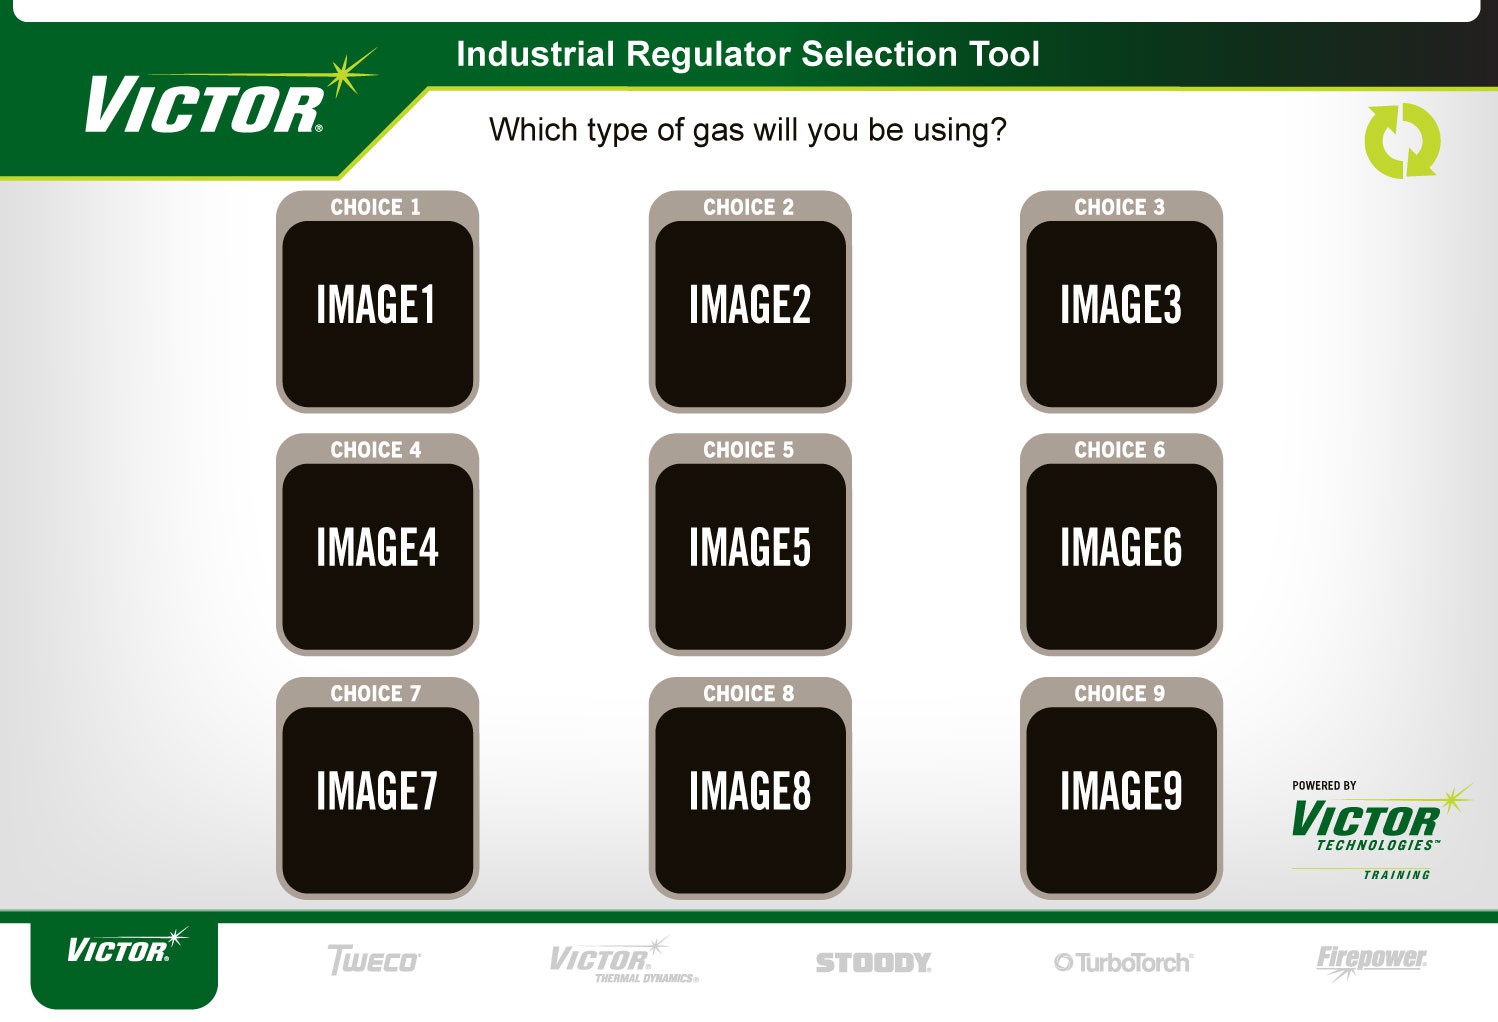Click the Choice 9 IMAGE9 tile
The width and height of the screenshot is (1498, 1022).
(x=1120, y=790)
